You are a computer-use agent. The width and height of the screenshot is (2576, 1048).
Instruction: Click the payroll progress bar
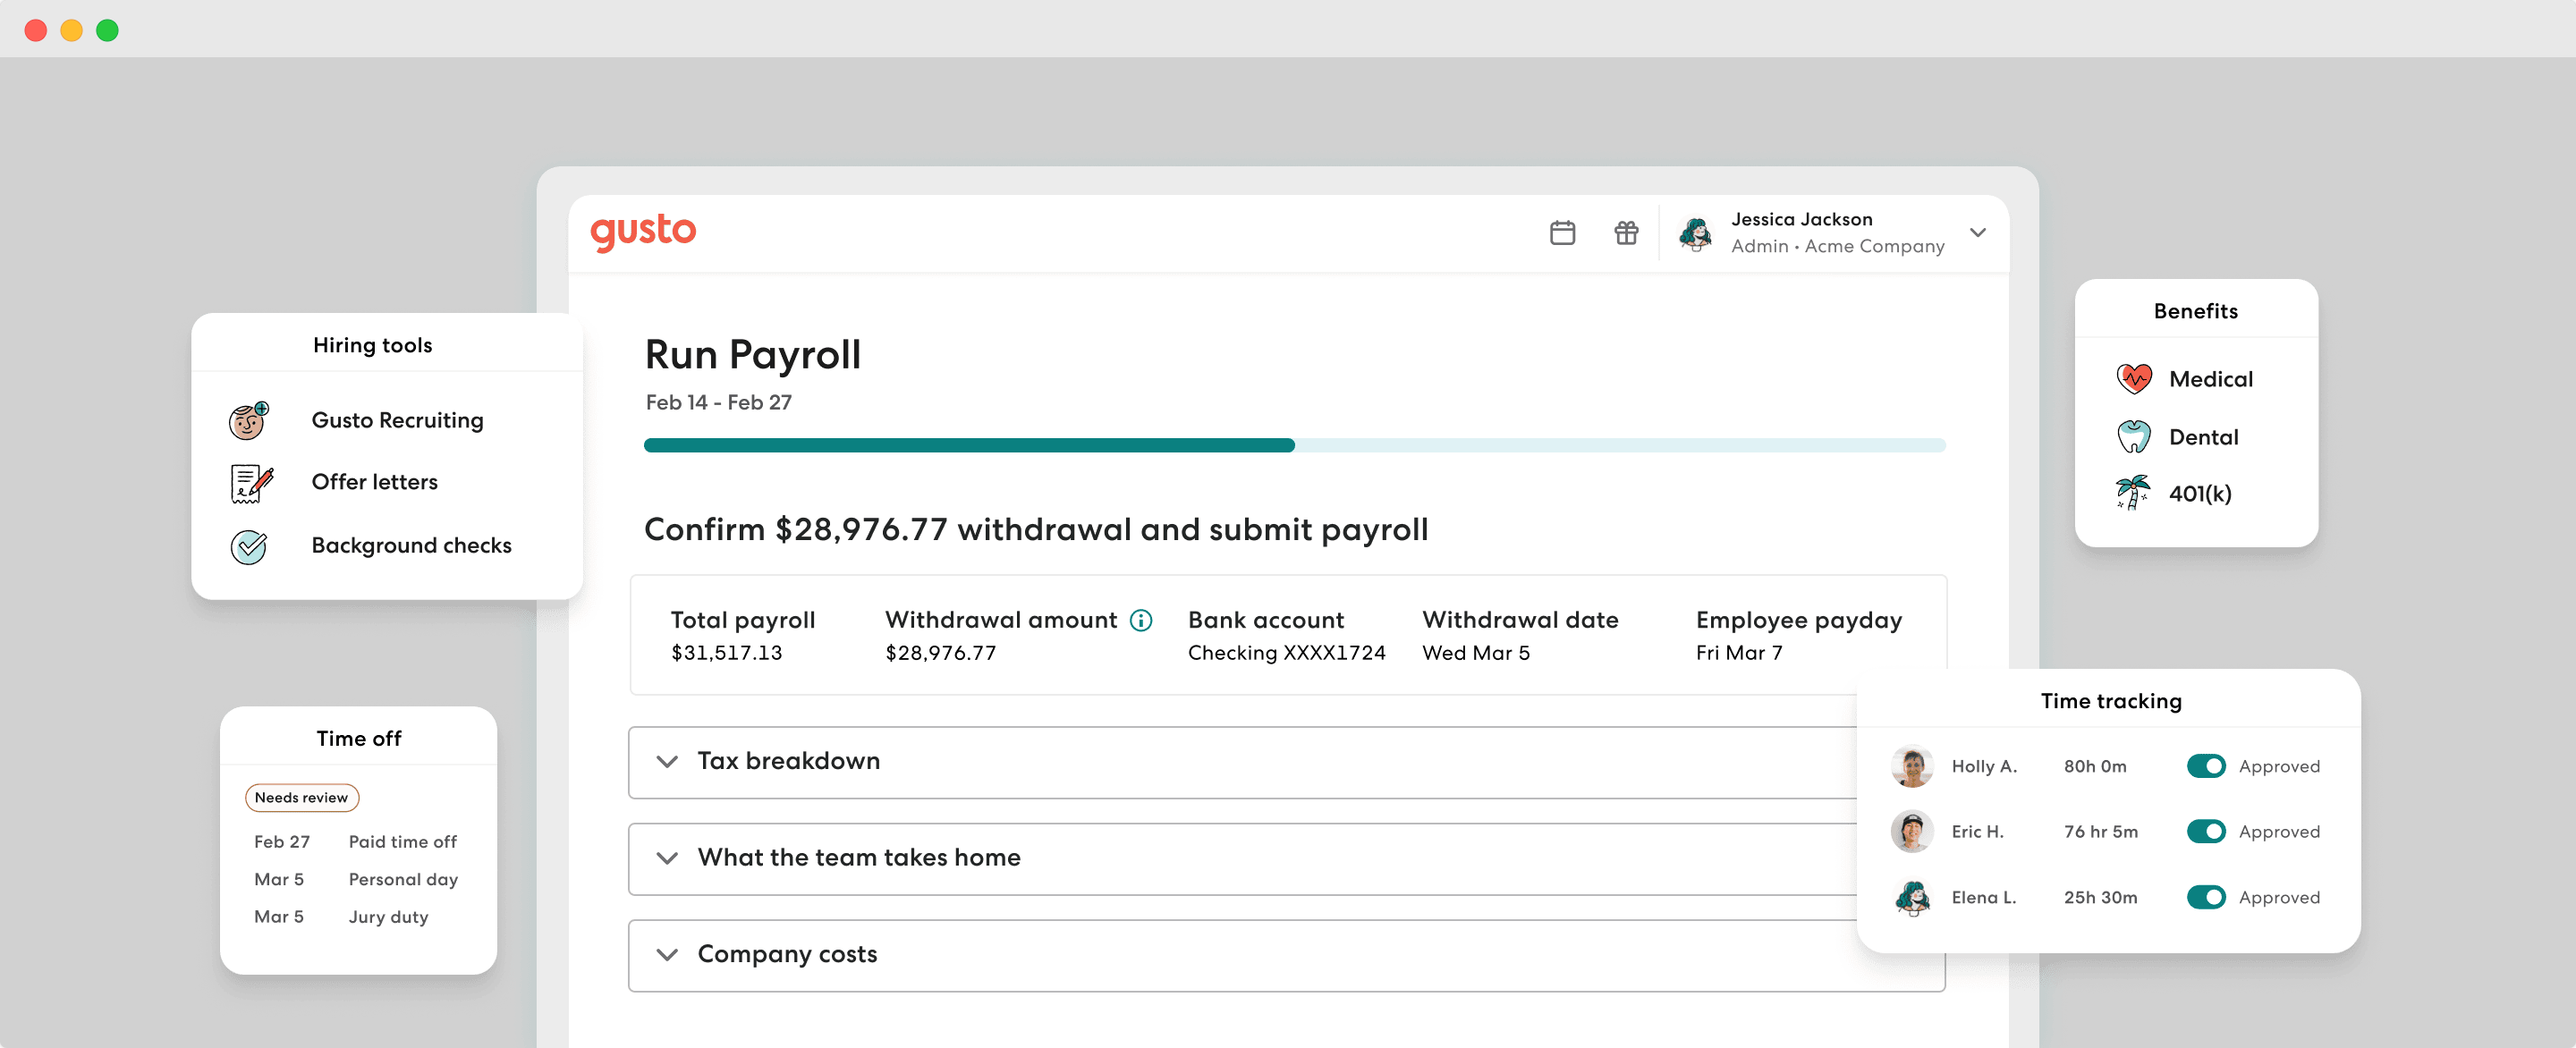pos(1294,445)
